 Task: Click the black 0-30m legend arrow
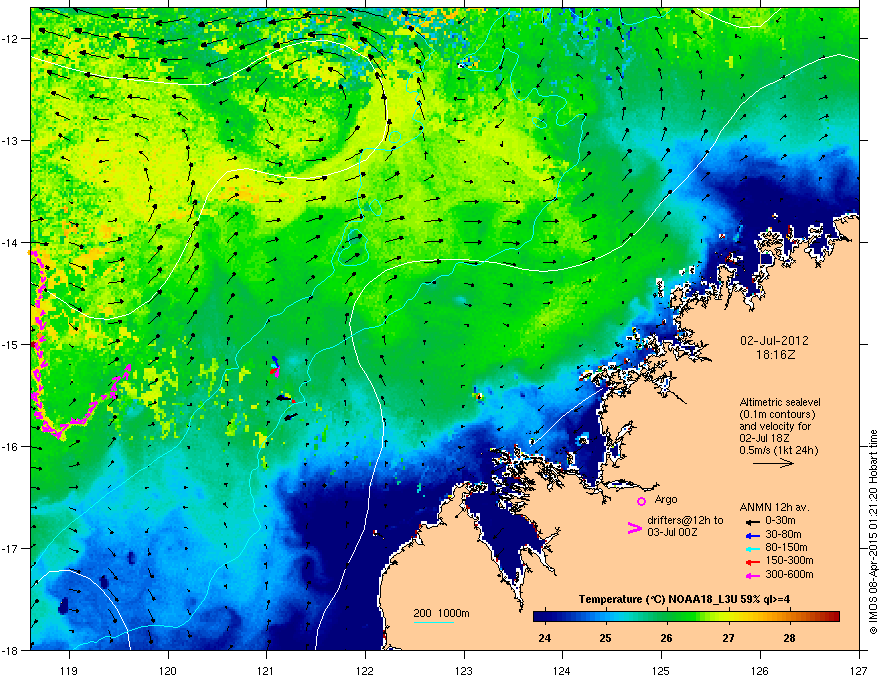pyautogui.click(x=753, y=522)
